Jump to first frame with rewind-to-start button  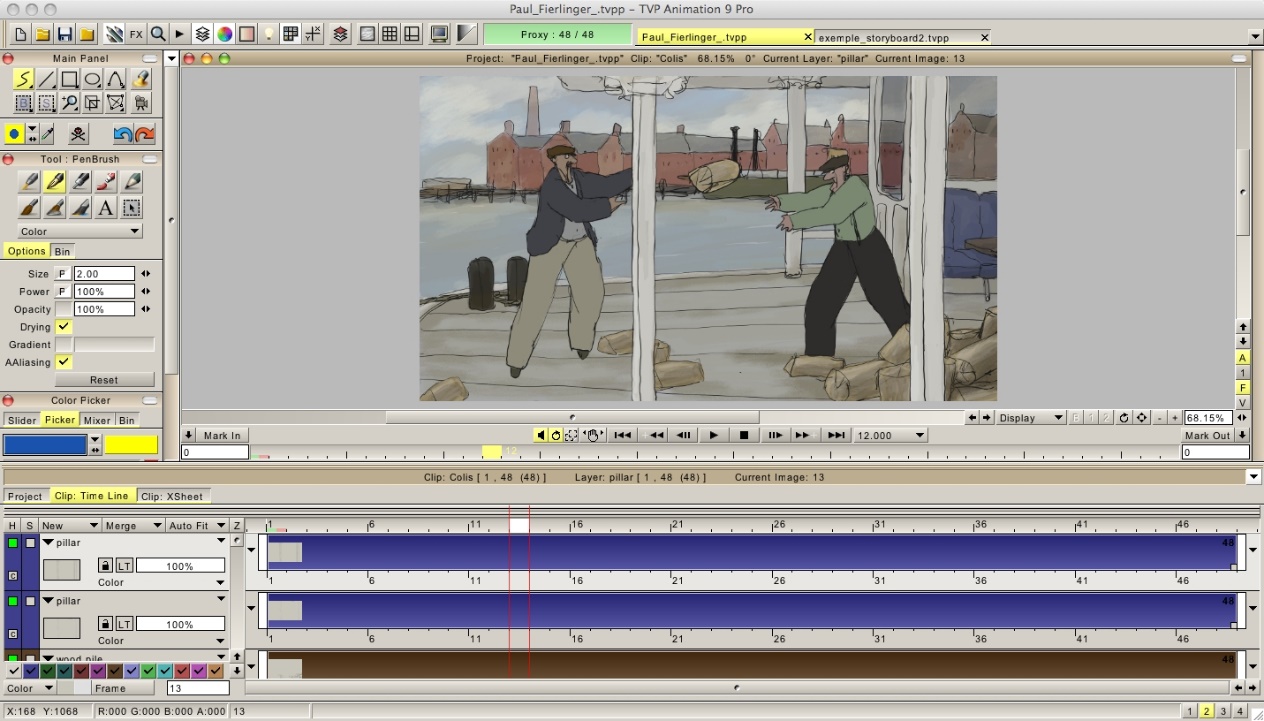click(x=622, y=435)
